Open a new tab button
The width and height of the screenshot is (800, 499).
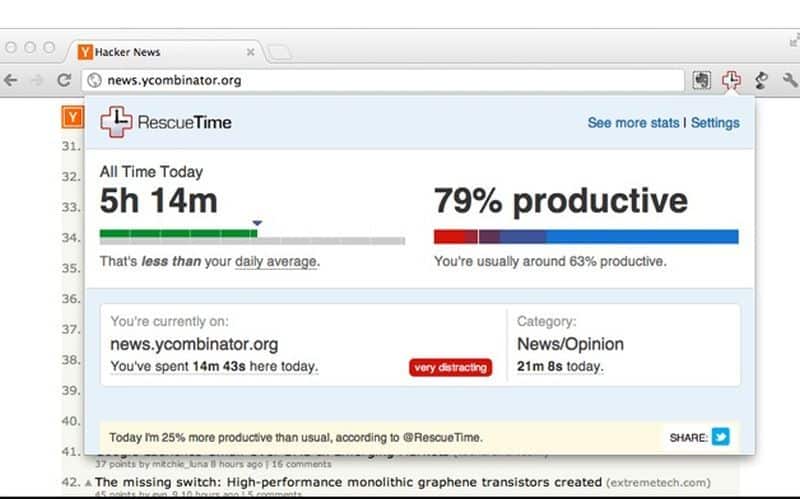coord(280,53)
